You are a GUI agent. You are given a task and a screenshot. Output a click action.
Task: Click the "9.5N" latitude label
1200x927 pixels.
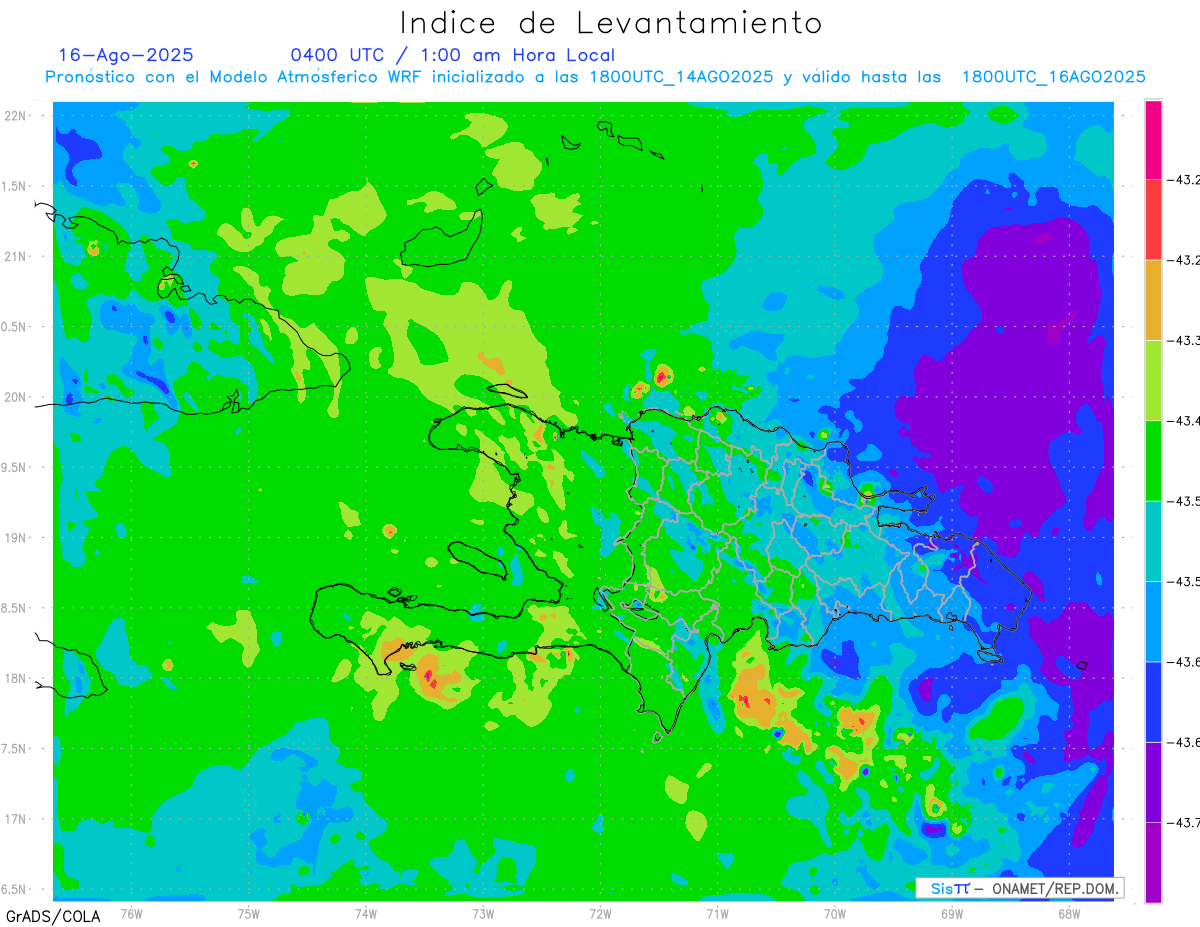13,467
